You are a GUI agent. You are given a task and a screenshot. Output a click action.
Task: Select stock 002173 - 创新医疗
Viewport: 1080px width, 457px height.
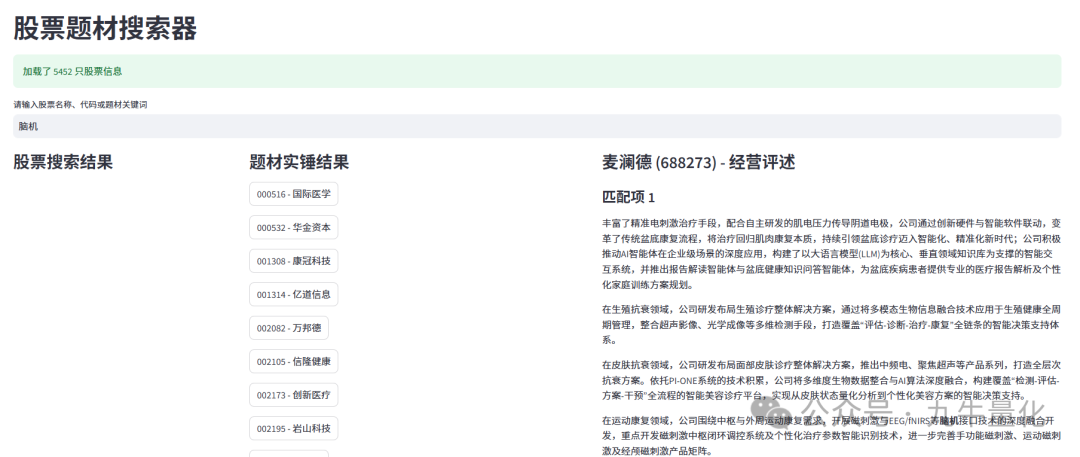(x=293, y=395)
